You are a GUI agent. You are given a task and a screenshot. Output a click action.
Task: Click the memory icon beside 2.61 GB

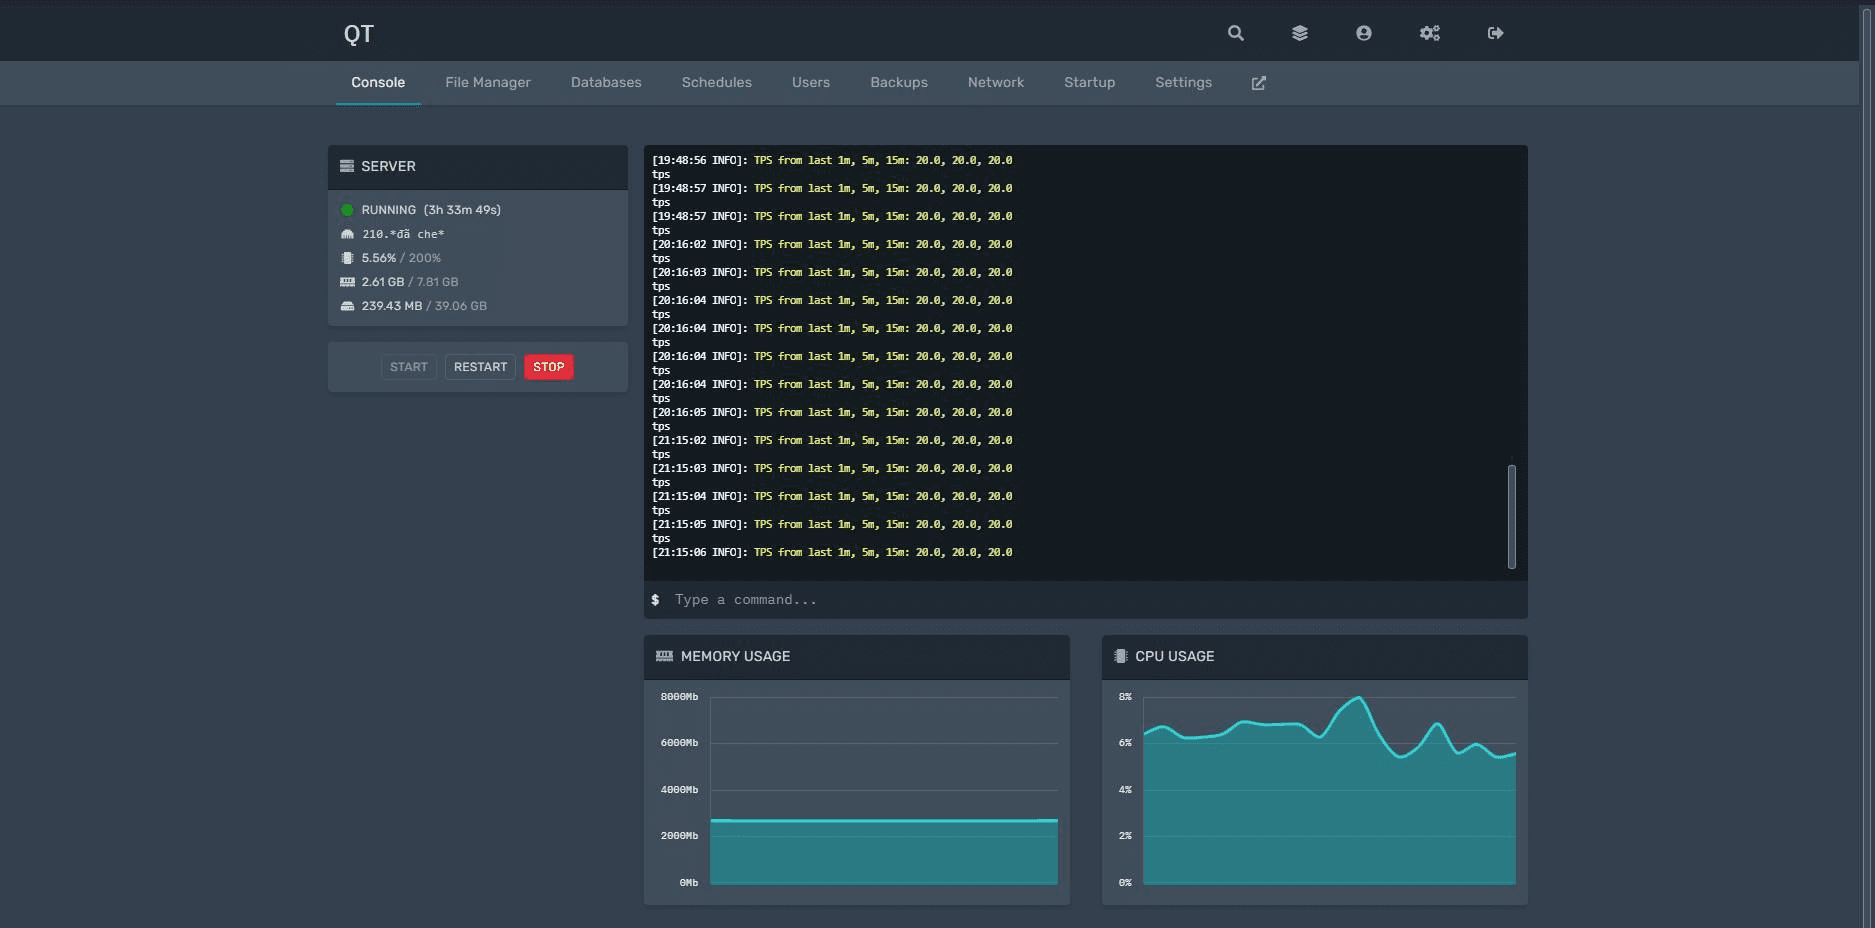tap(347, 282)
